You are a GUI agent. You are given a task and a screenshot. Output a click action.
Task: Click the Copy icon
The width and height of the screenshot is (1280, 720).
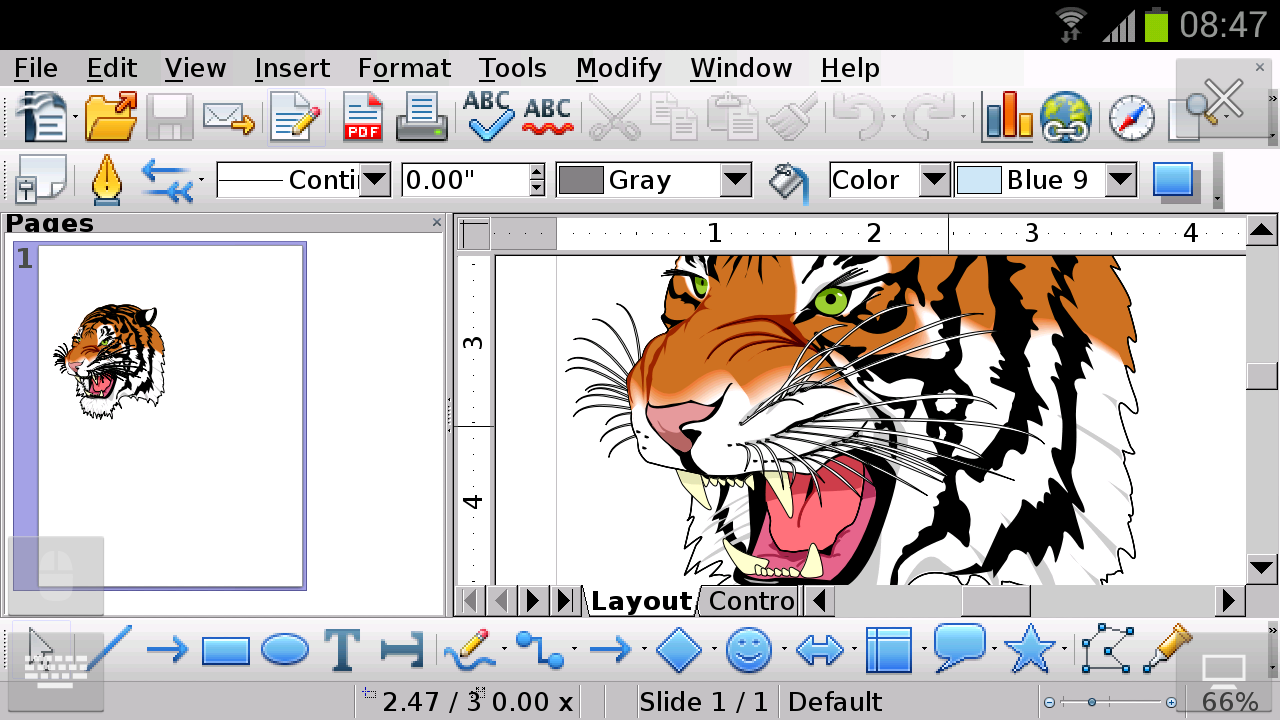[x=673, y=117]
